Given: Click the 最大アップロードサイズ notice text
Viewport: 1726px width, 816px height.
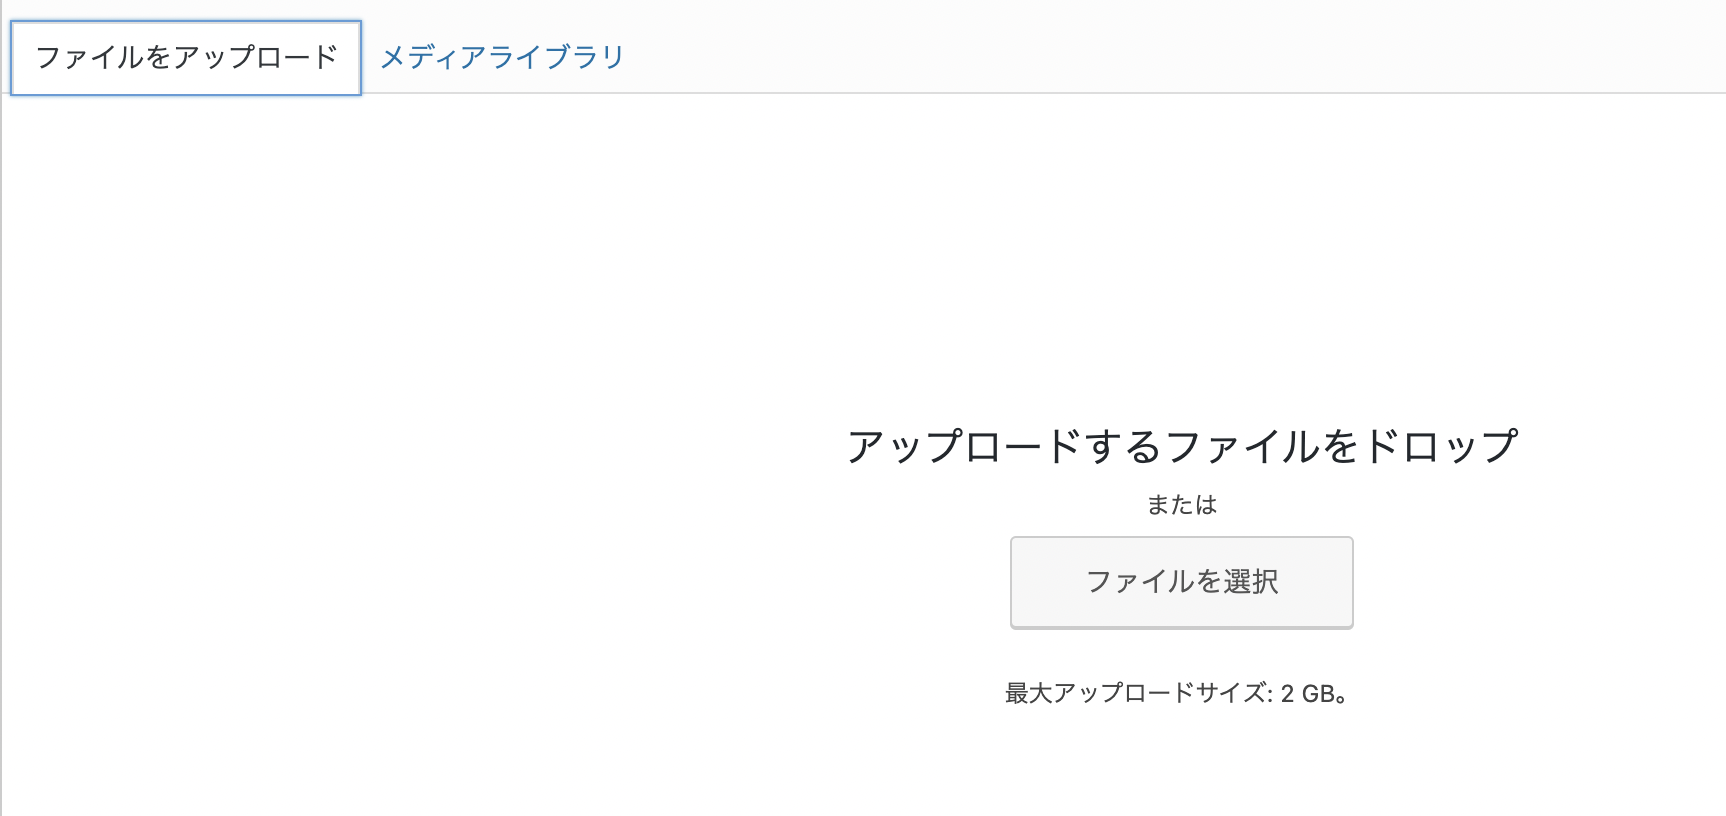Looking at the screenshot, I should [x=1176, y=693].
